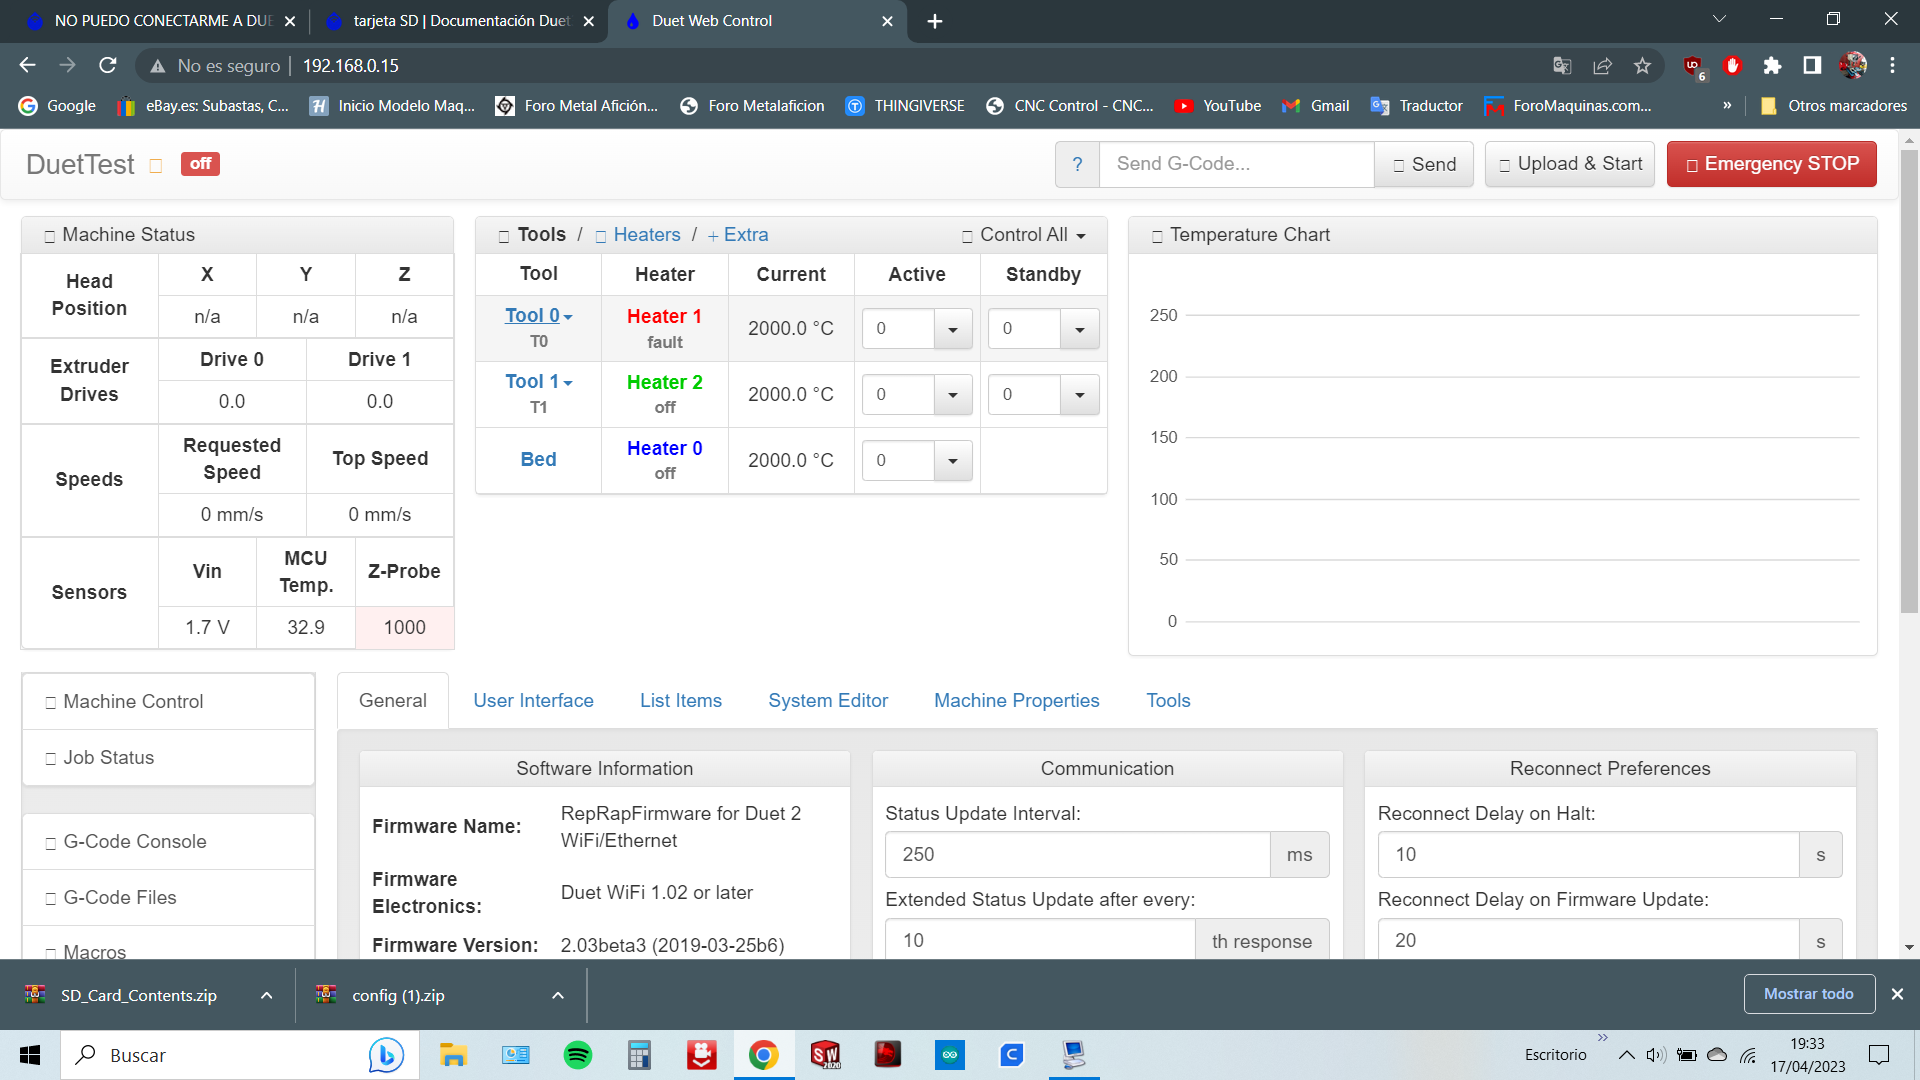Click the Help icon button
Screen dimensions: 1920x1080
coord(1077,164)
